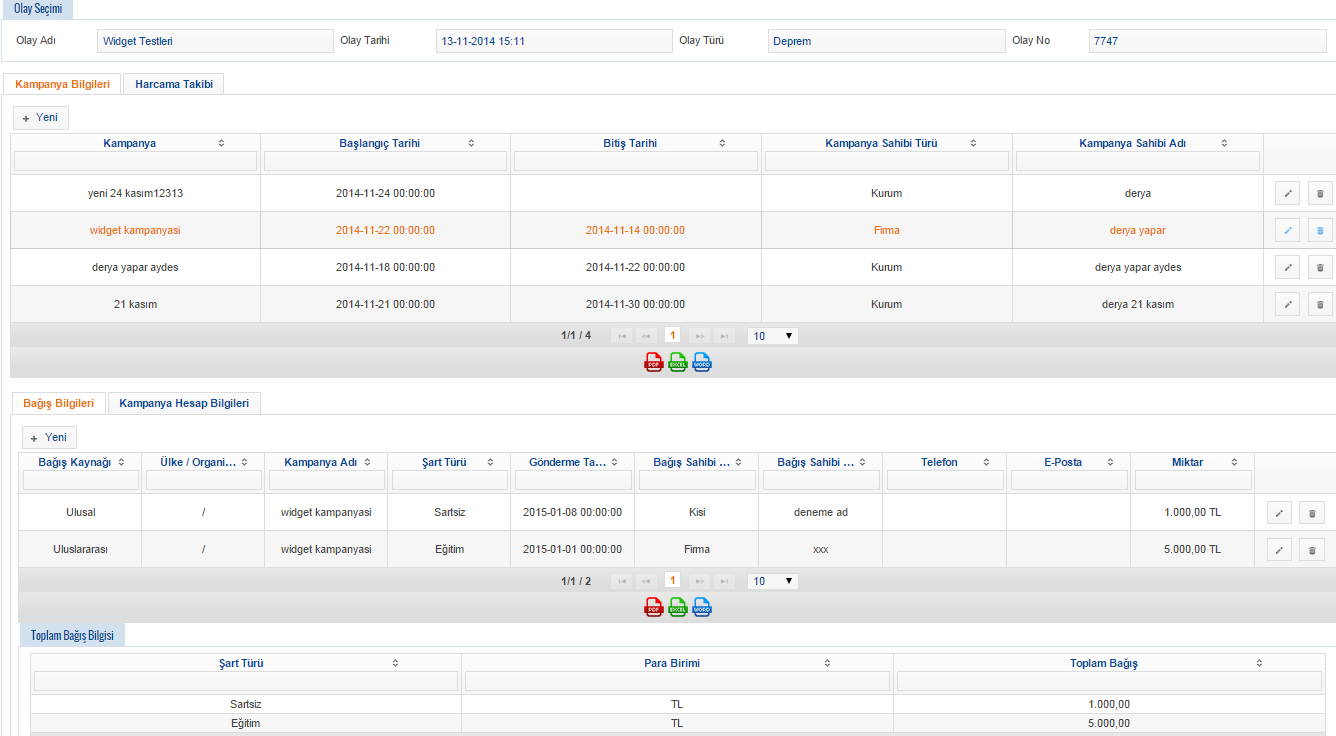Export donation table to Excel
Image resolution: width=1336 pixels, height=736 pixels.
click(678, 608)
